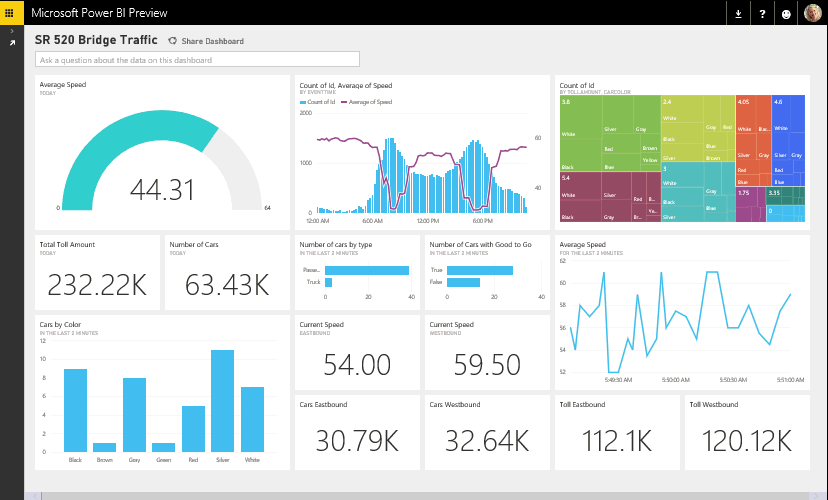The height and width of the screenshot is (500, 828).
Task: Open the Total Toll Amount tile
Action: pyautogui.click(x=97, y=273)
